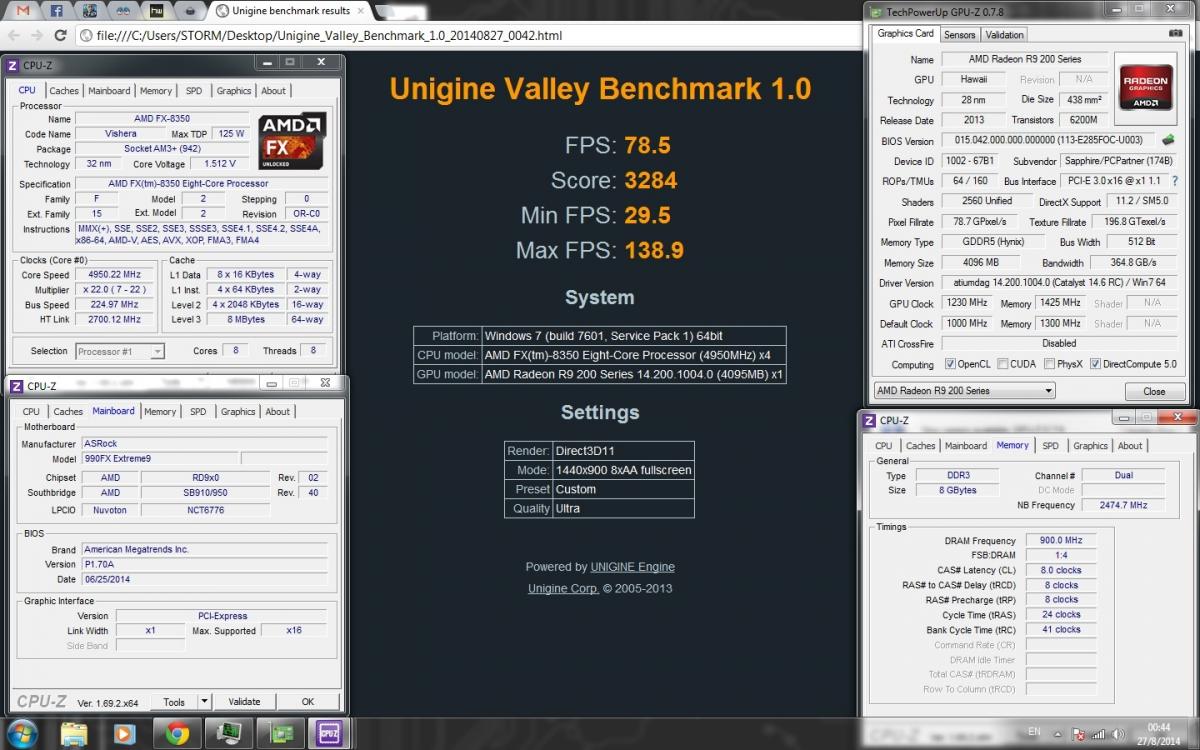Open the GPU selection dropdown in GPU-Z
This screenshot has width=1200, height=750.
pyautogui.click(x=964, y=391)
